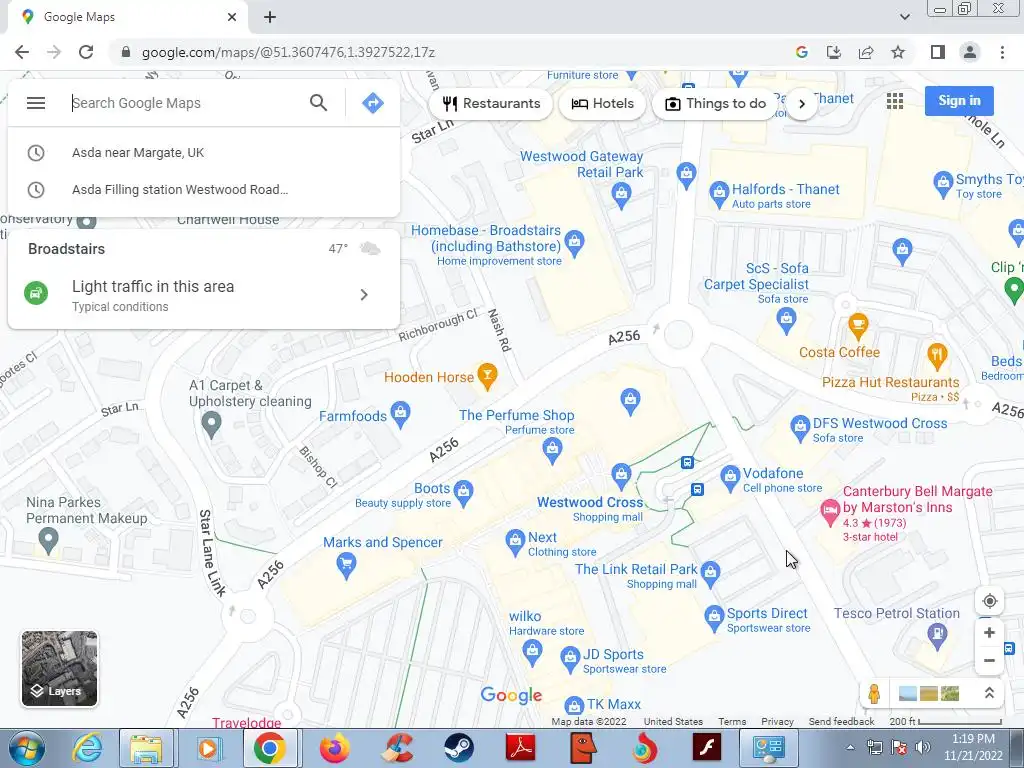
Task: Filter the map by Hotels
Action: pos(602,103)
